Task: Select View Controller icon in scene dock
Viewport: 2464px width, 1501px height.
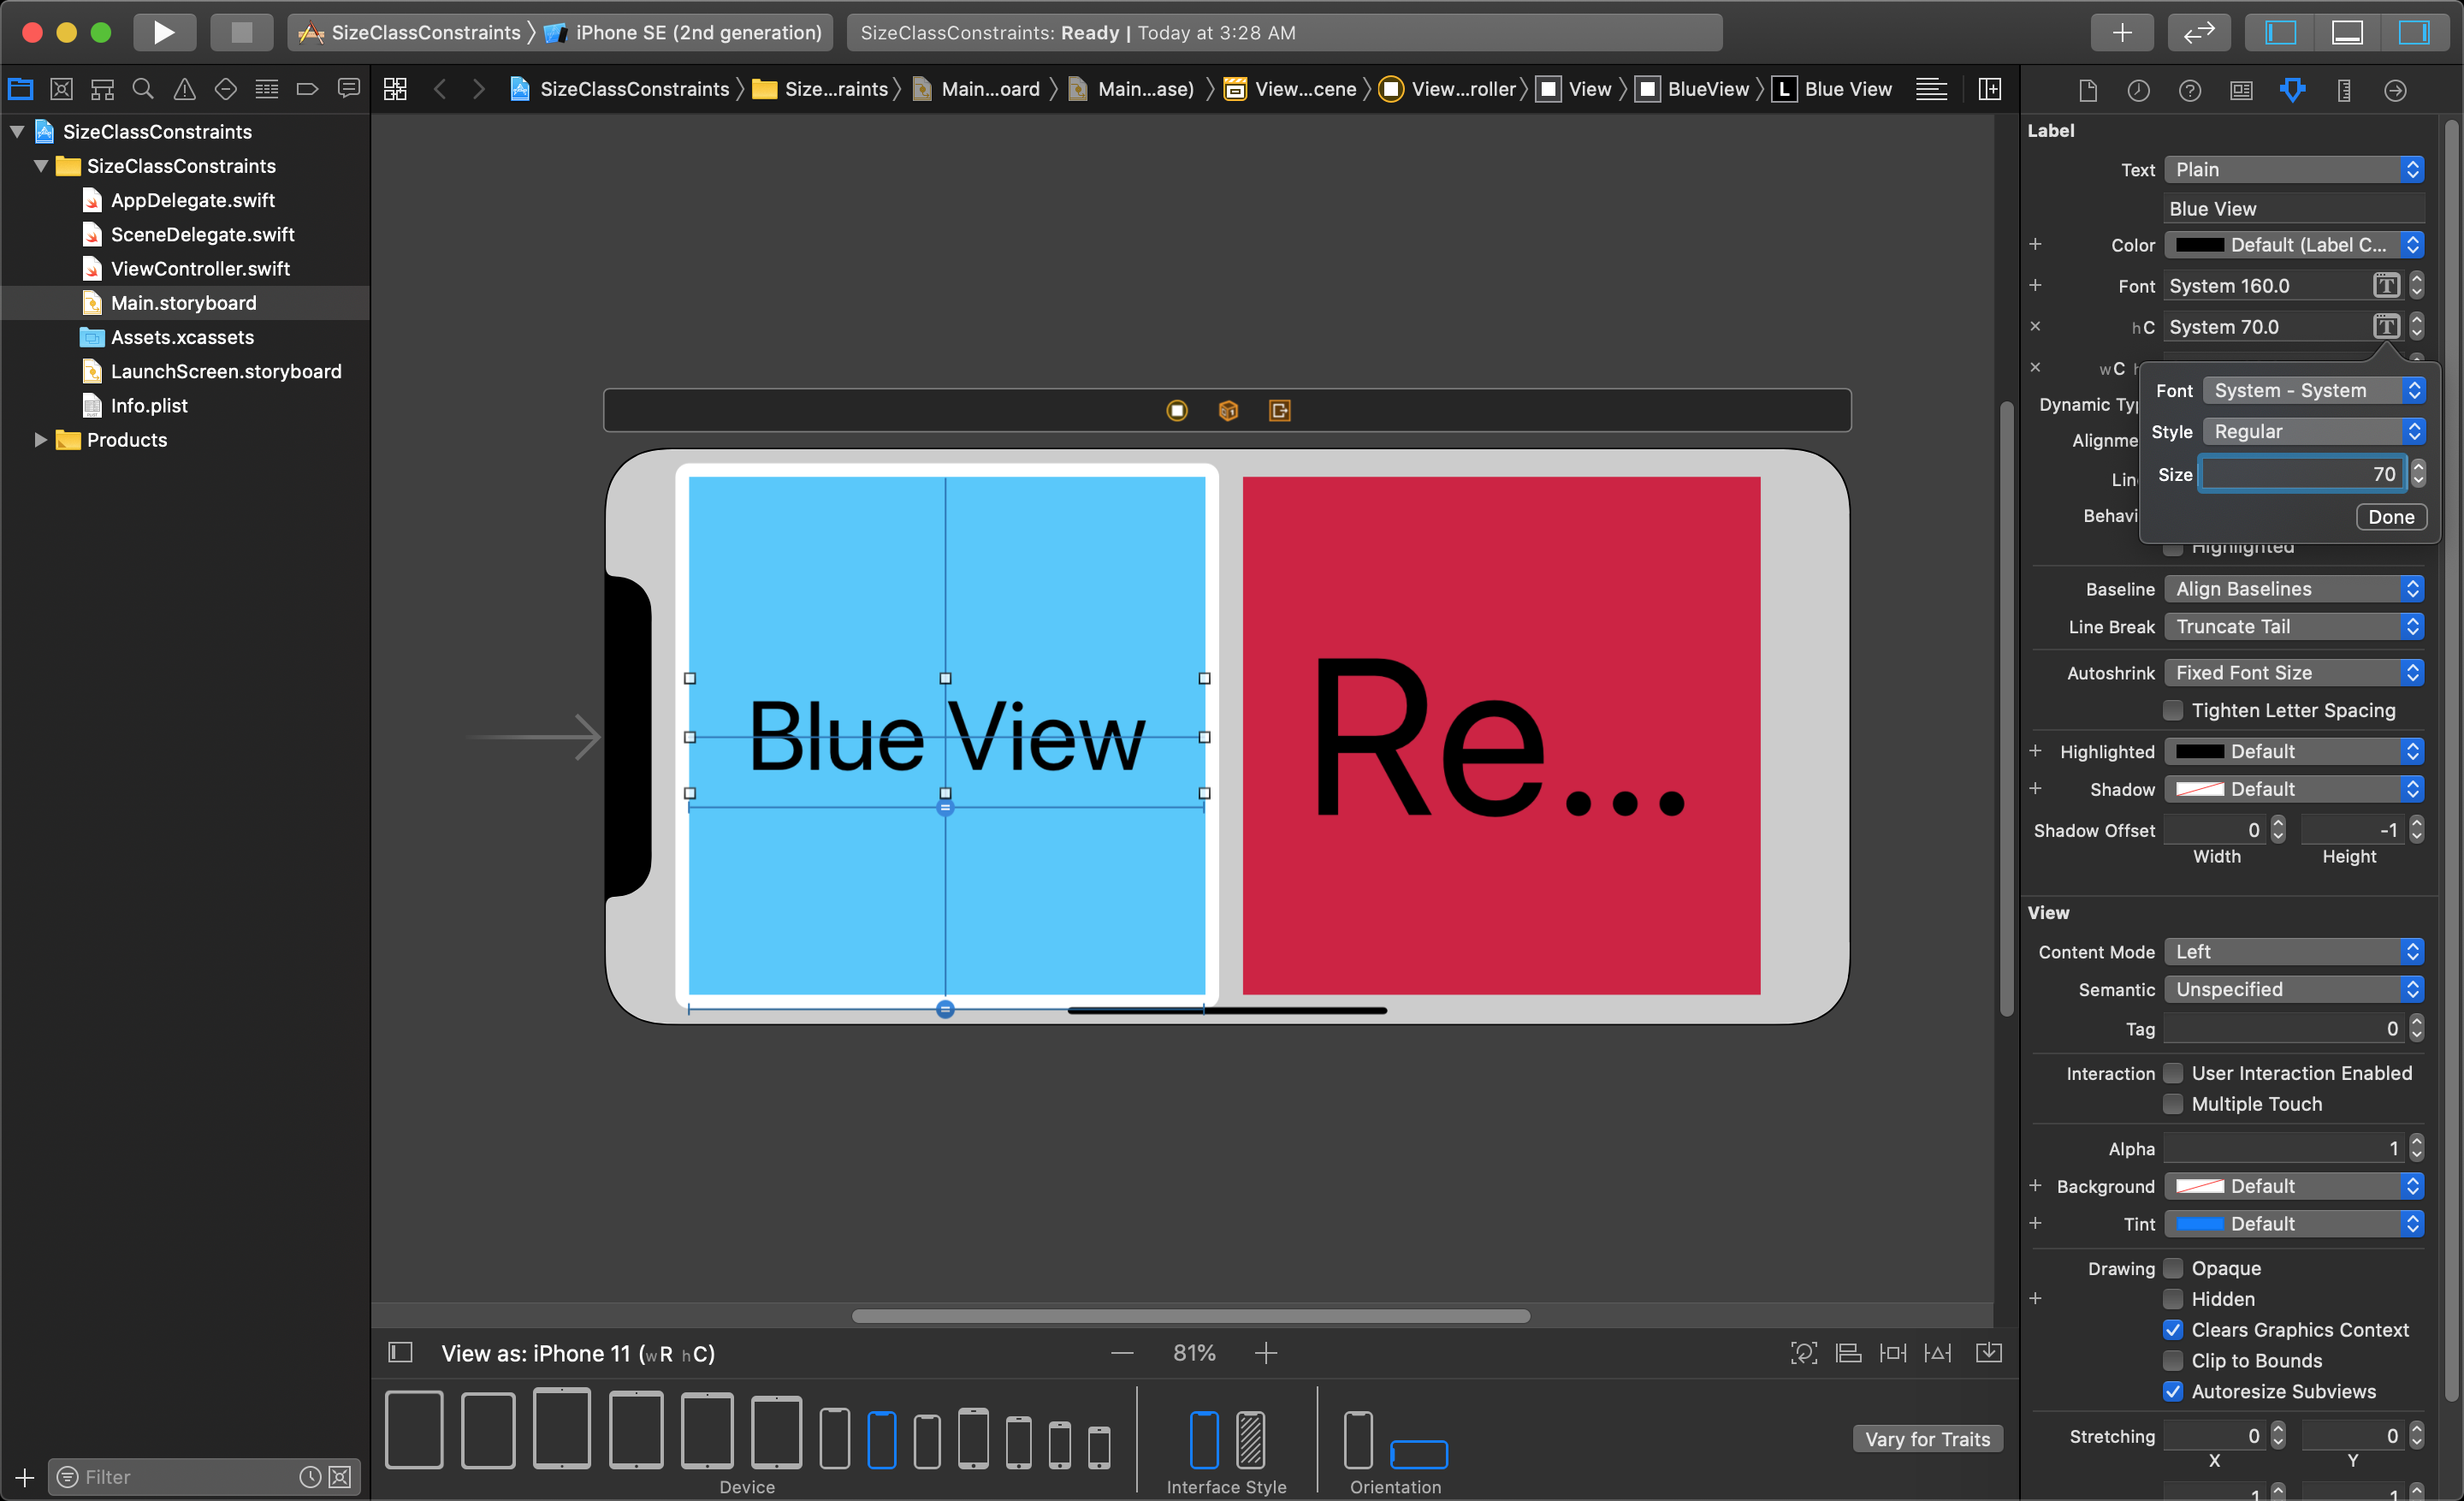Action: 1177,410
